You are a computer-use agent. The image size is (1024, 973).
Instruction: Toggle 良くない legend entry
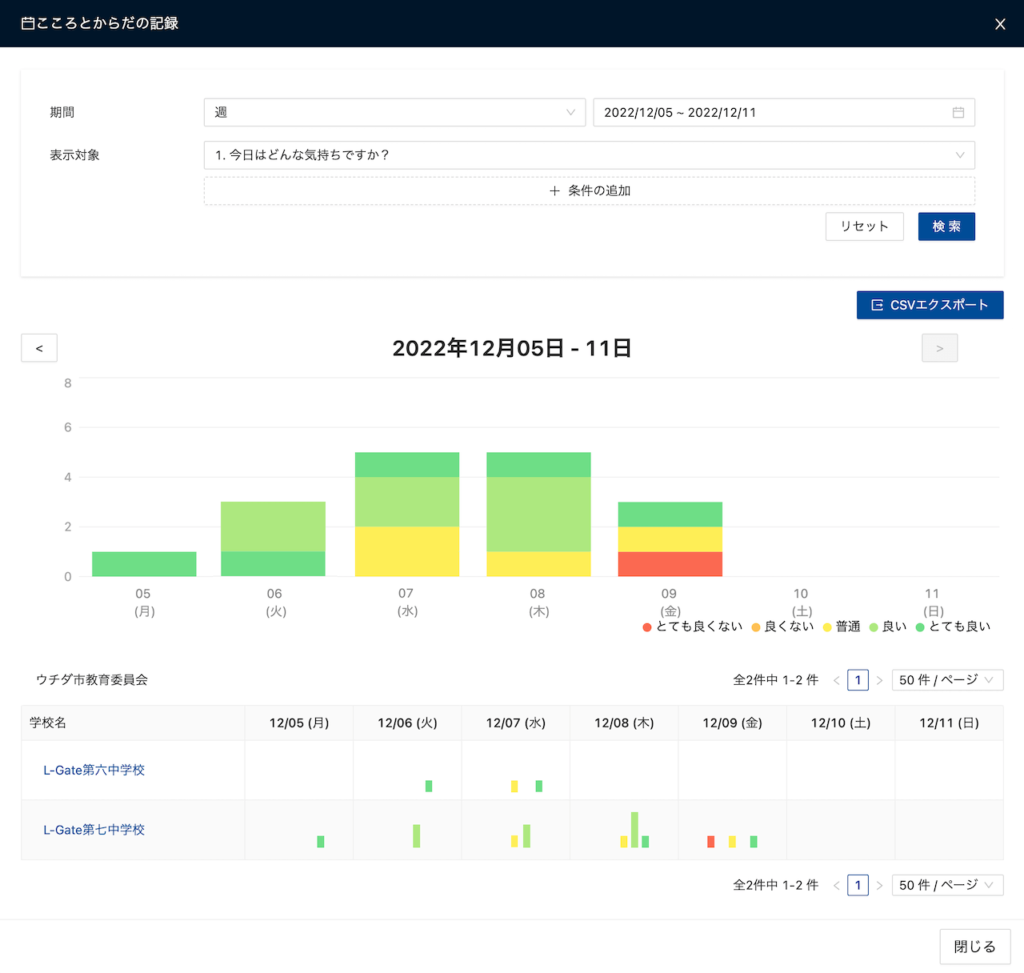783,627
